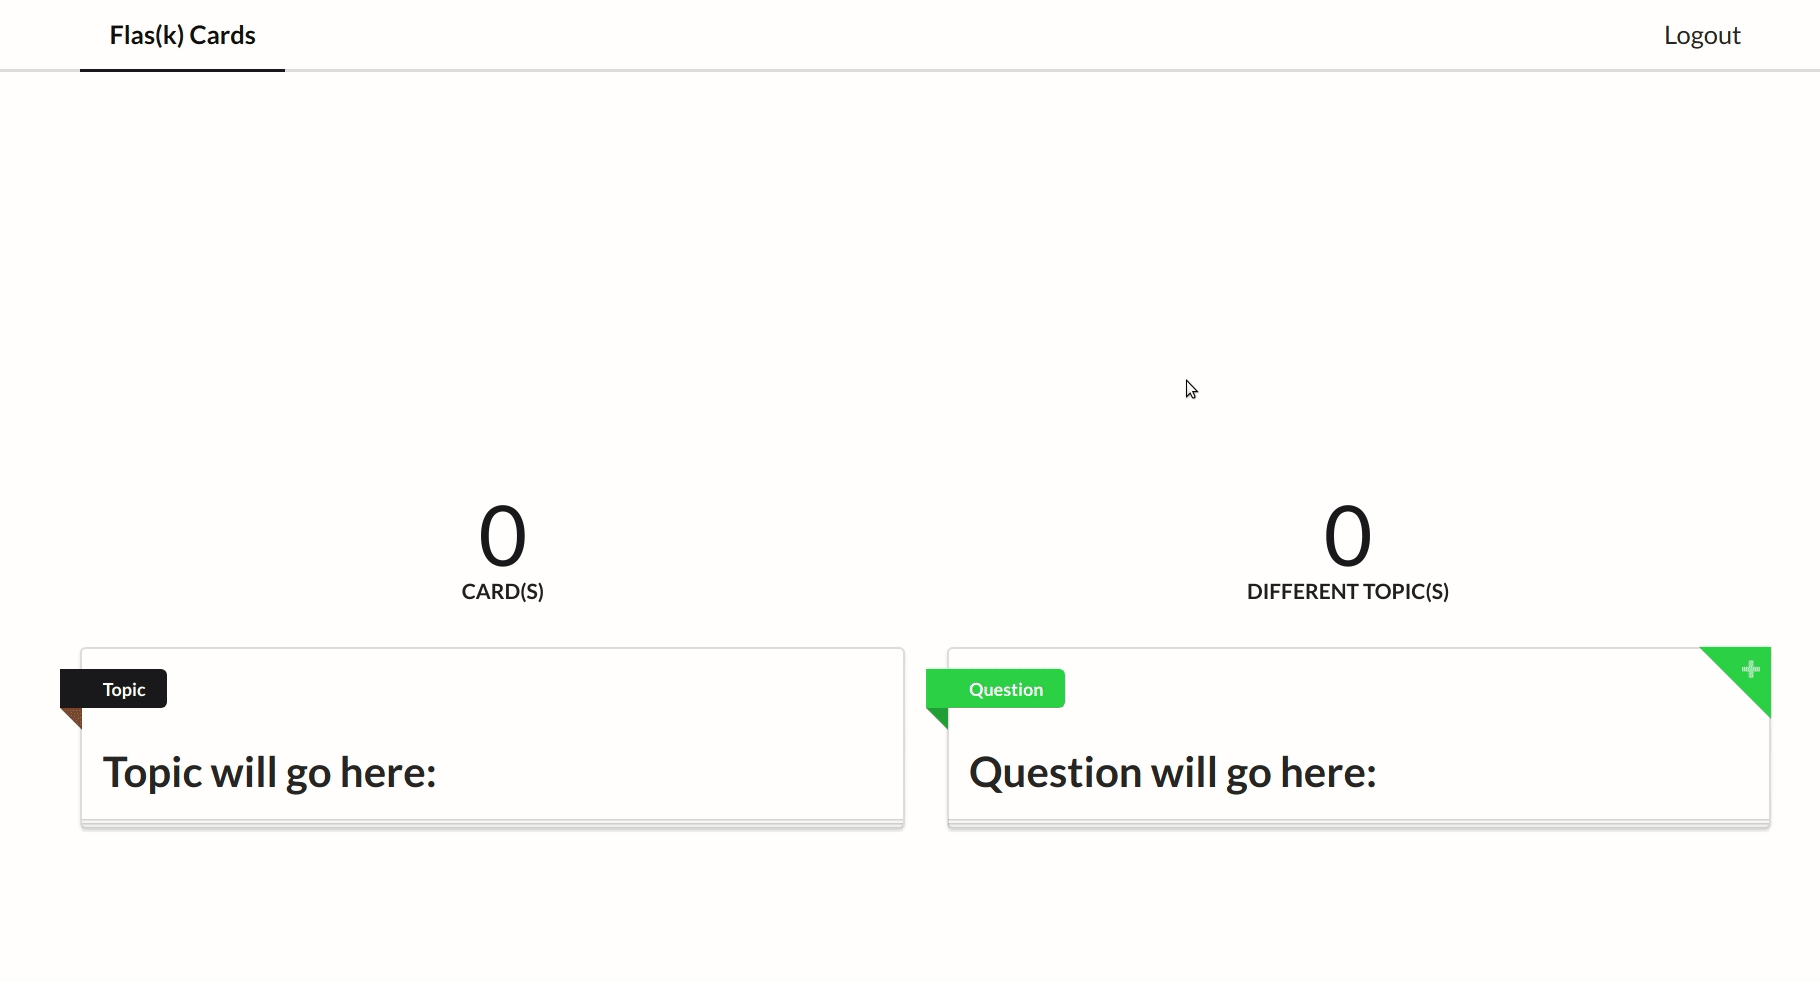Click the stacked bottom edge of Question card

[x=1358, y=824]
